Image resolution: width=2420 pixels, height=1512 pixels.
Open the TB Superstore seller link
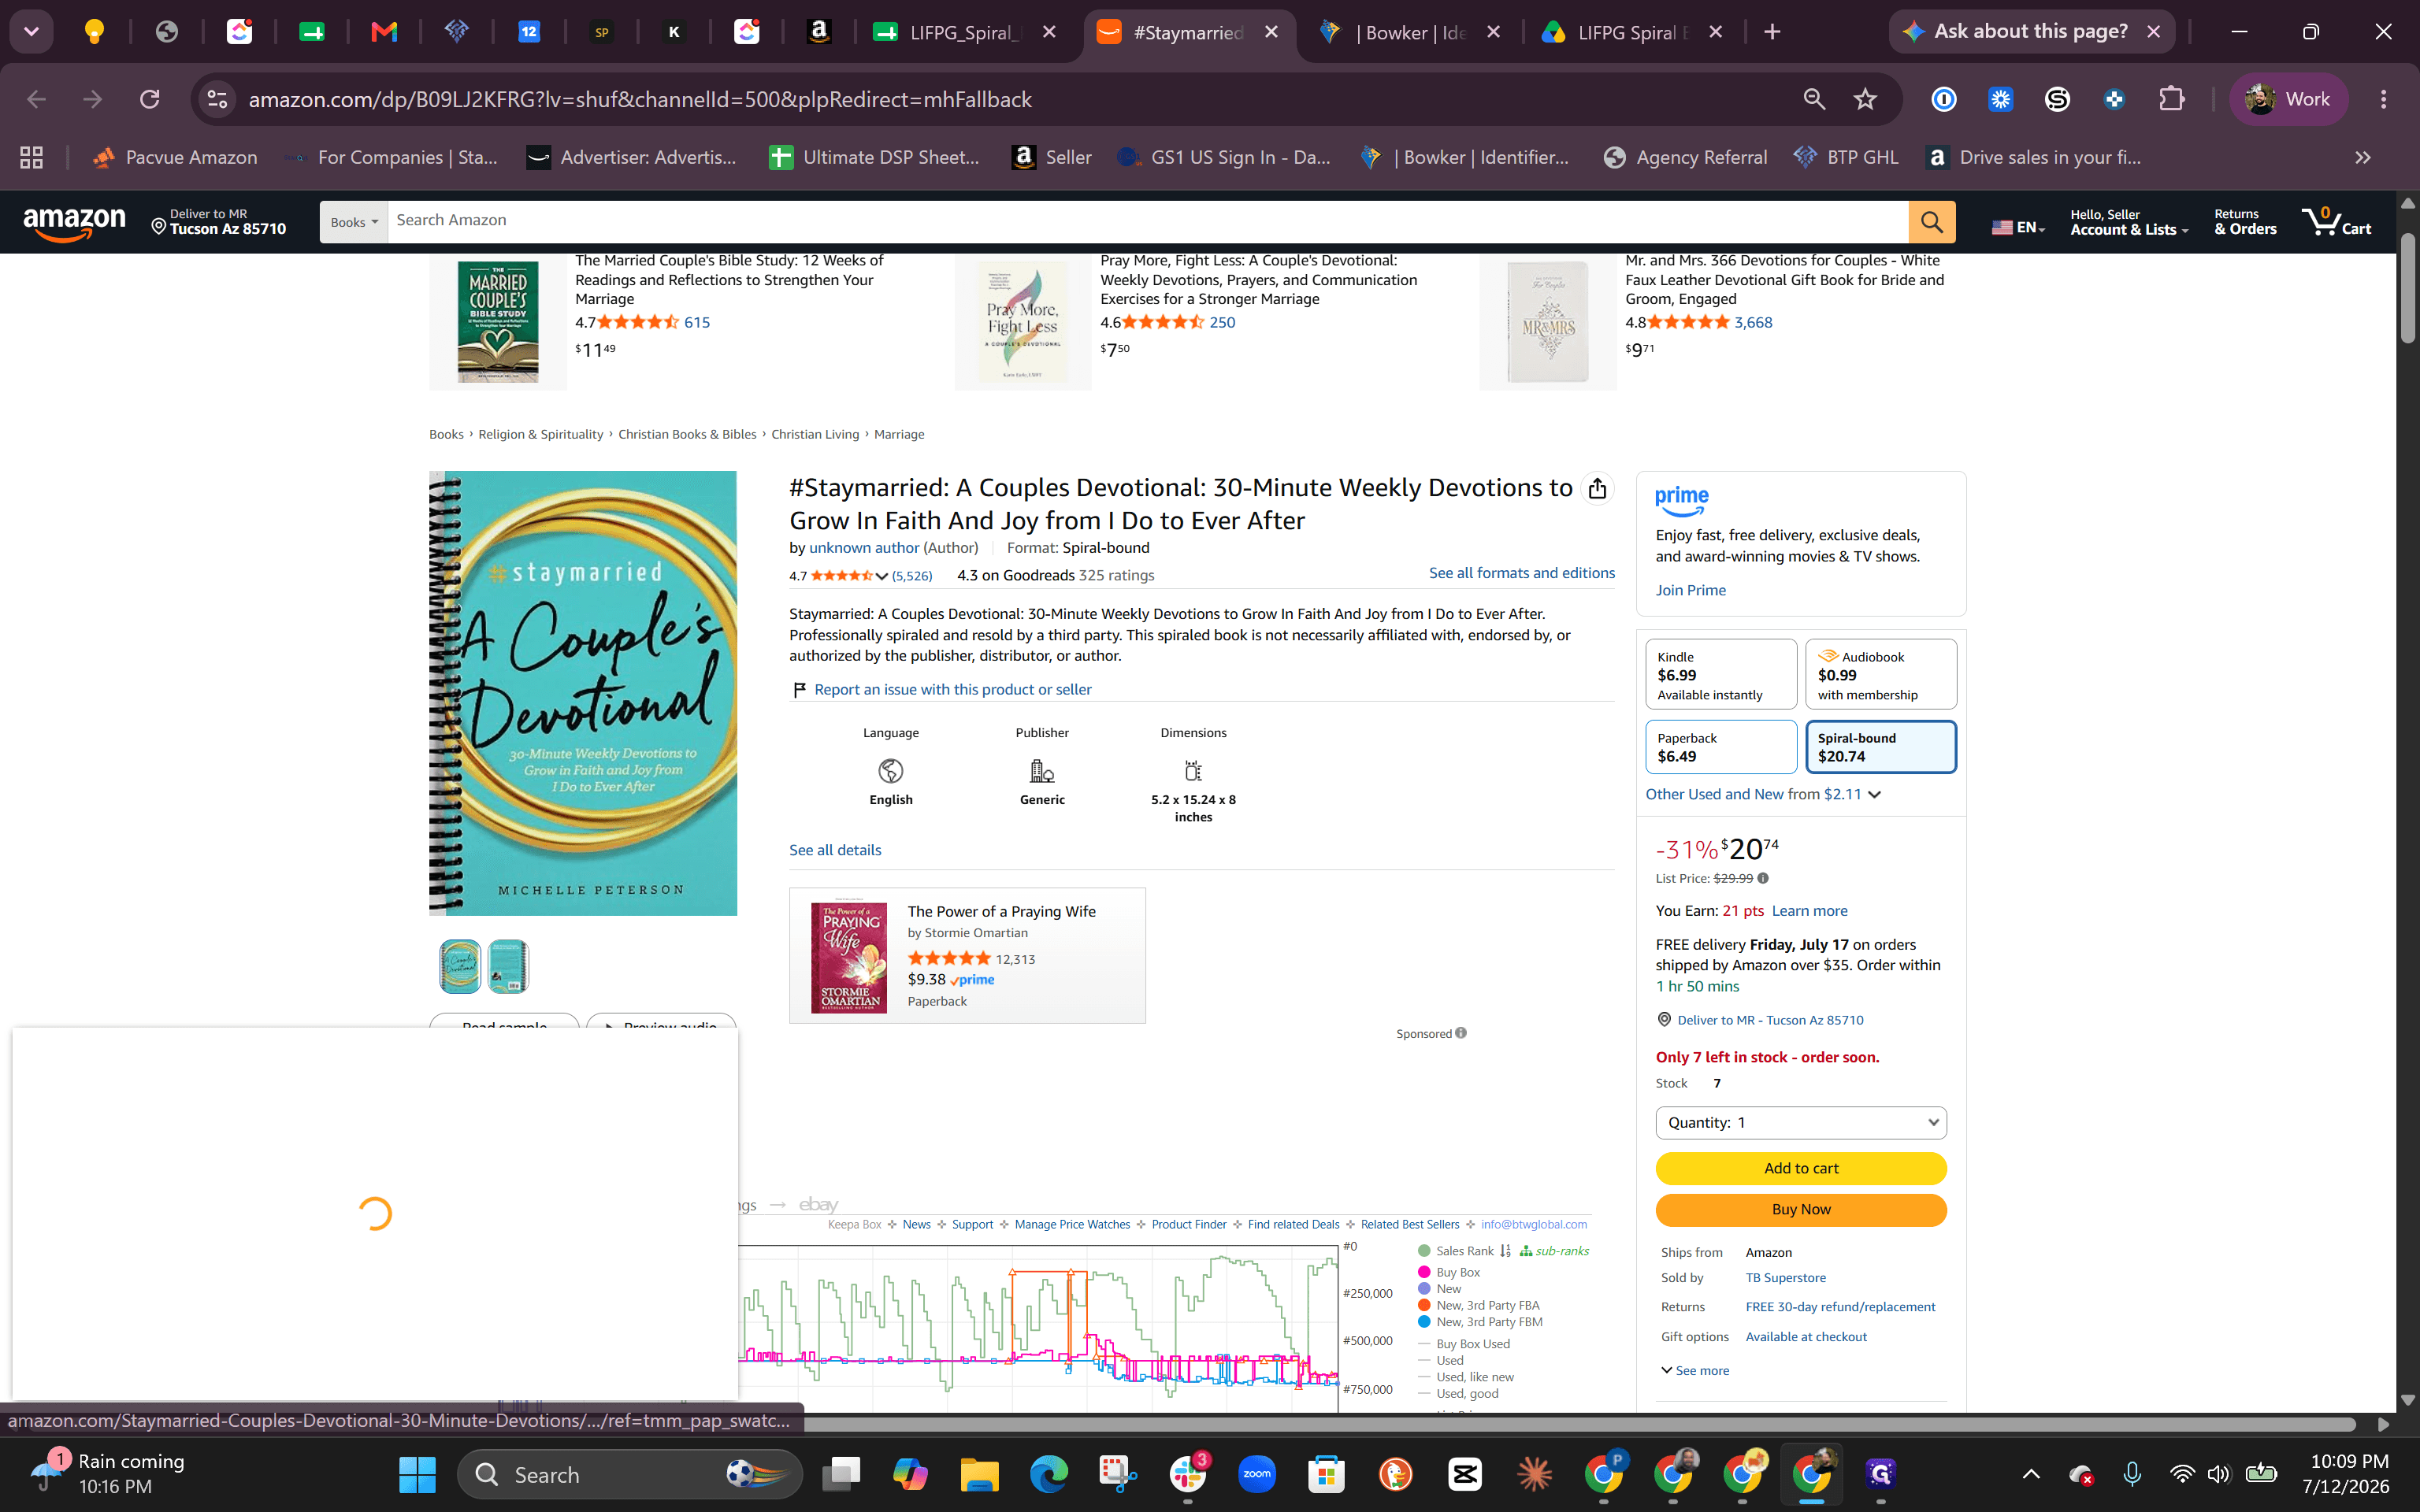click(1785, 1278)
